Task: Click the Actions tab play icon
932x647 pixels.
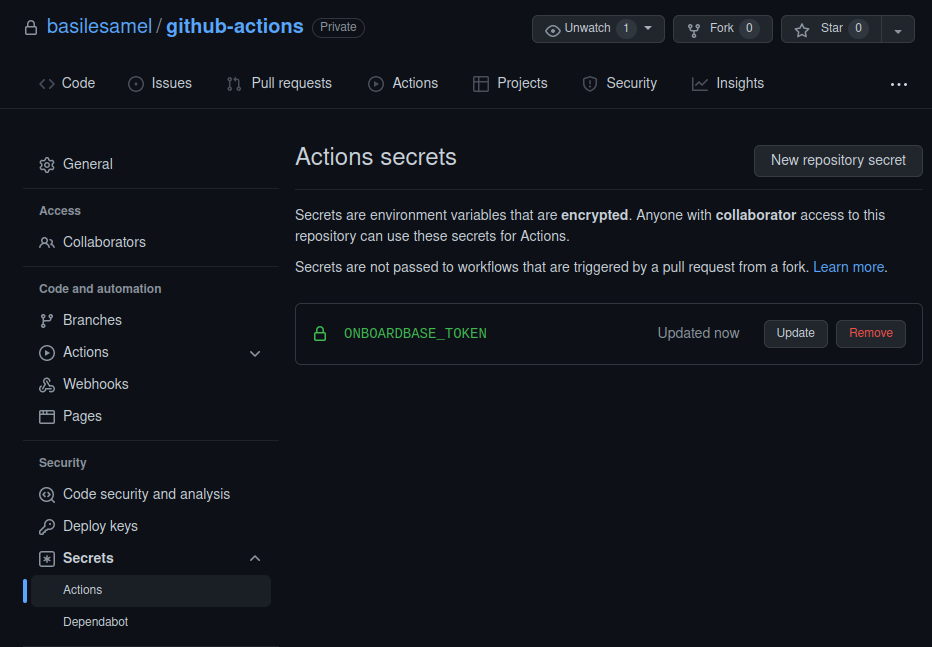Action: click(376, 84)
